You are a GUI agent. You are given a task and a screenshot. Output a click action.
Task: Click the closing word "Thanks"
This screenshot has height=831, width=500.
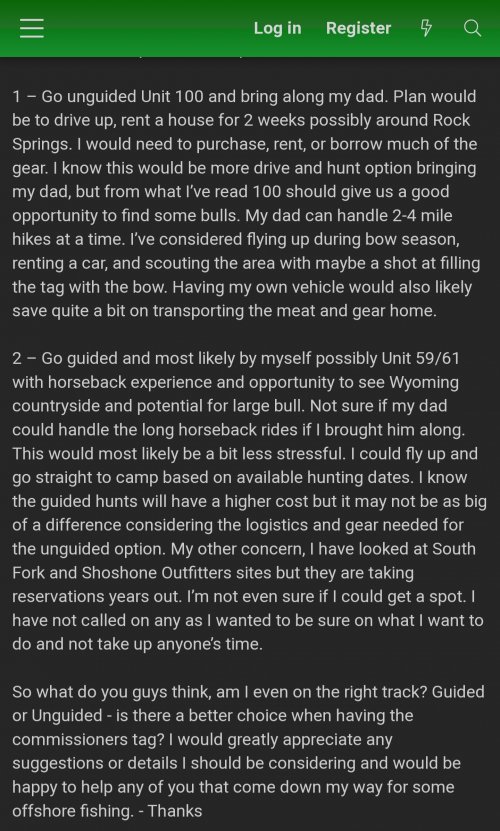[x=177, y=811]
